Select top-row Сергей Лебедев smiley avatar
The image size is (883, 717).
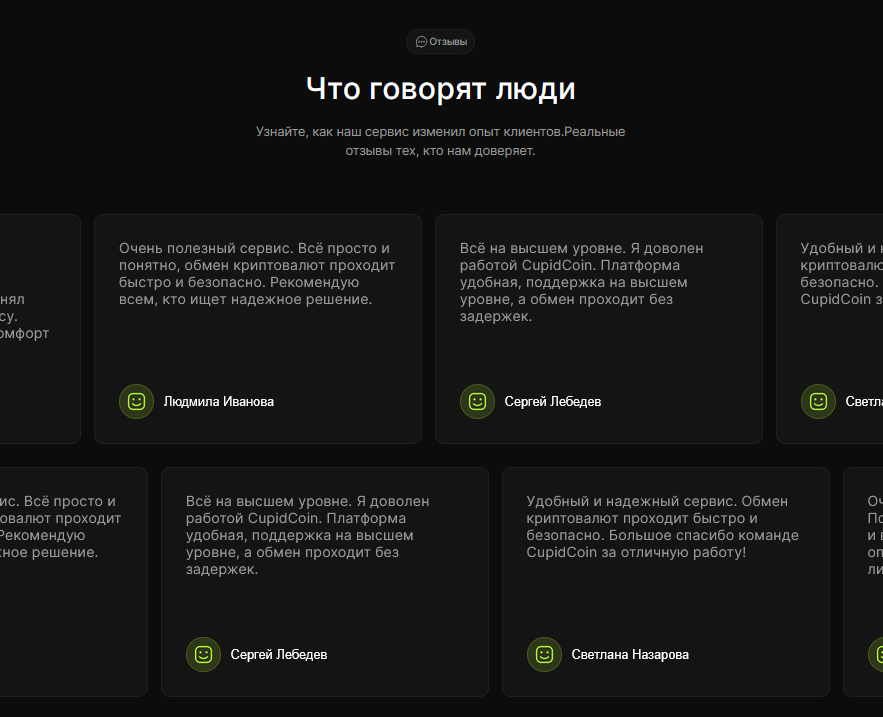(x=477, y=401)
